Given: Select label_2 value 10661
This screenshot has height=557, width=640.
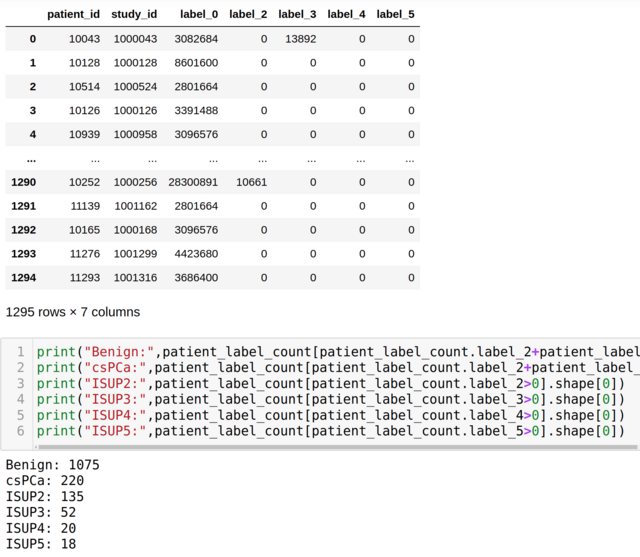Looking at the screenshot, I should pyautogui.click(x=252, y=182).
